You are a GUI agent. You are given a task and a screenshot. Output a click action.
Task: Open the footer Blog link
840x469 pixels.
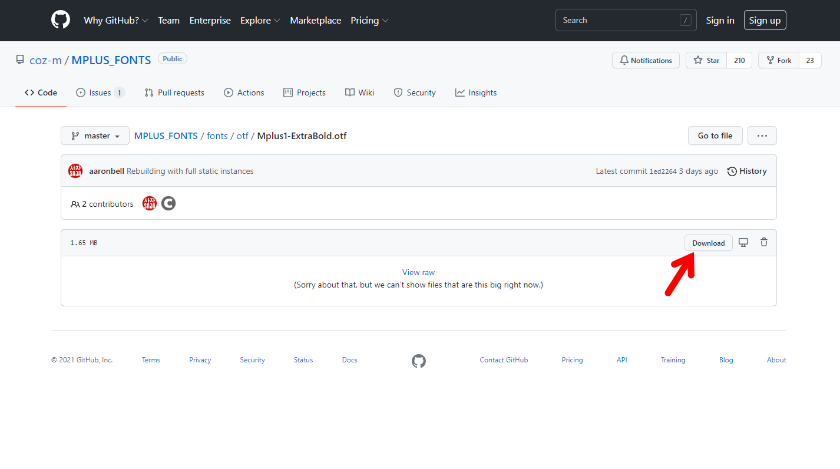click(x=726, y=360)
